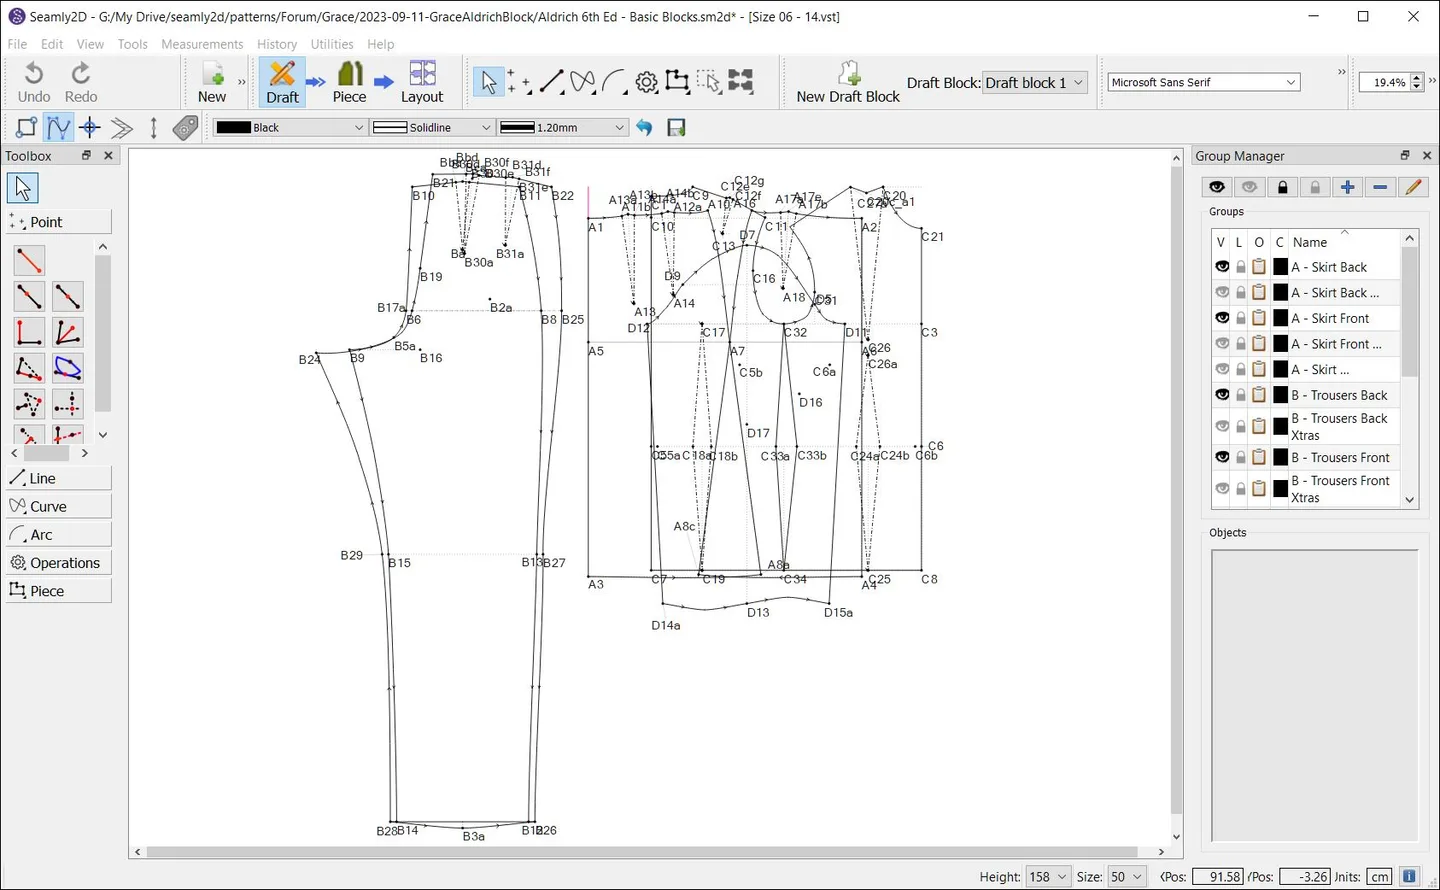Click the tag label icon in second toolbar
The image size is (1440, 890).
[185, 127]
